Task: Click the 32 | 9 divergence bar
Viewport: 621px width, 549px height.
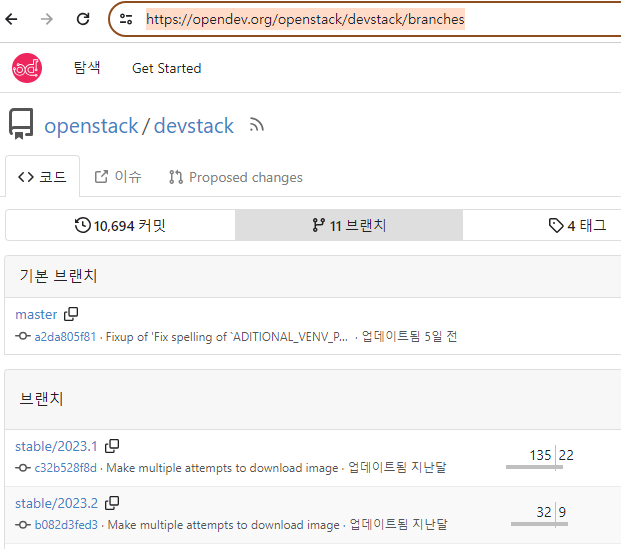Action: coord(539,515)
